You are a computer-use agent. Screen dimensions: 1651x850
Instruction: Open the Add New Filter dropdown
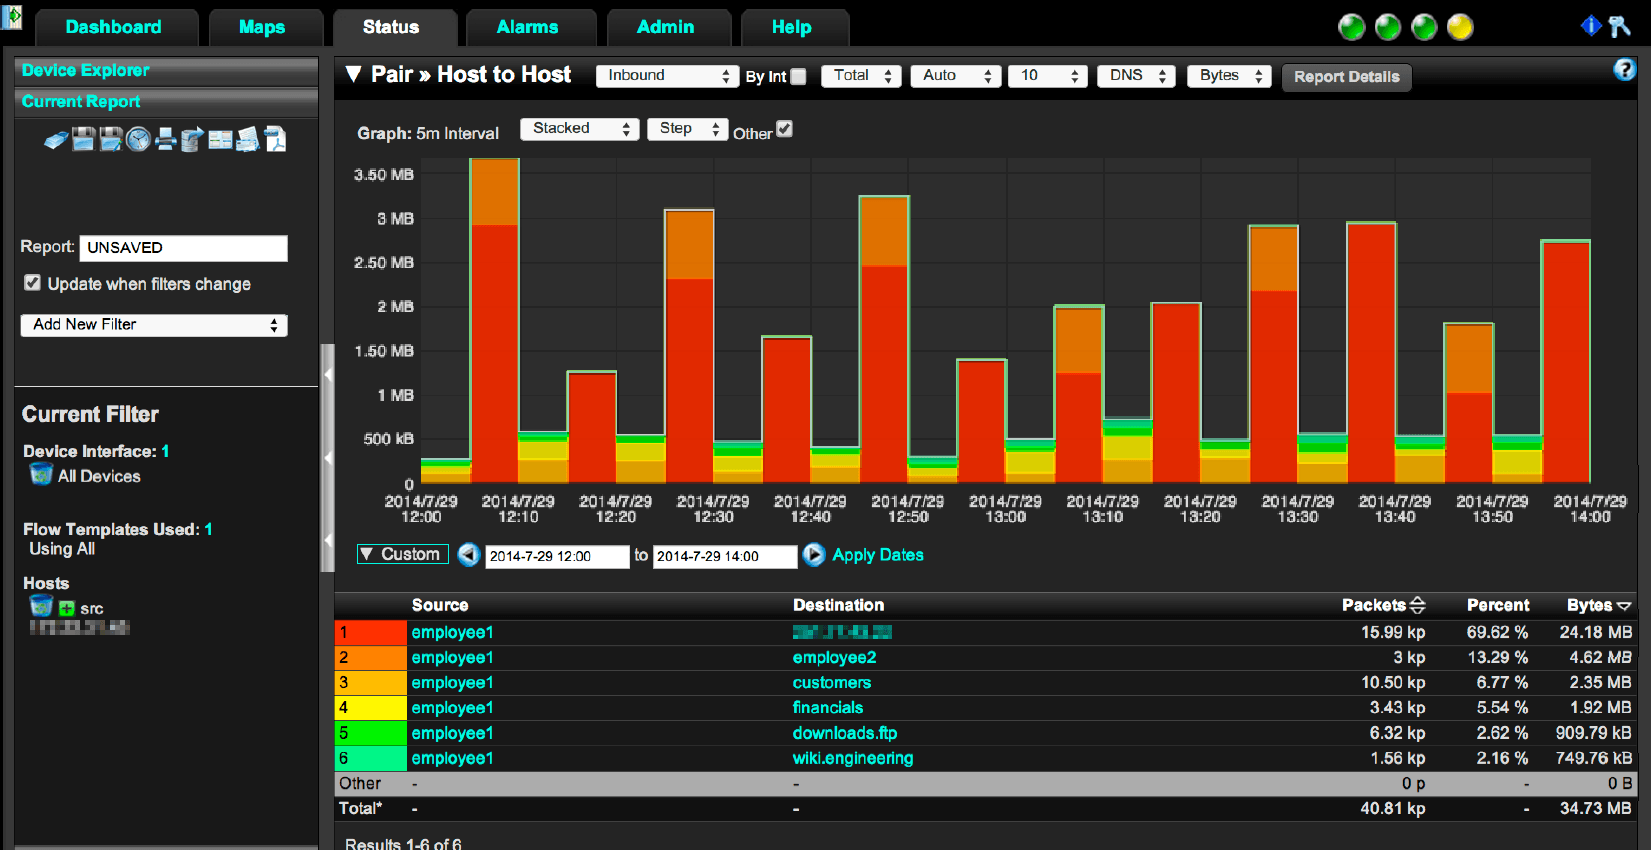pos(154,325)
